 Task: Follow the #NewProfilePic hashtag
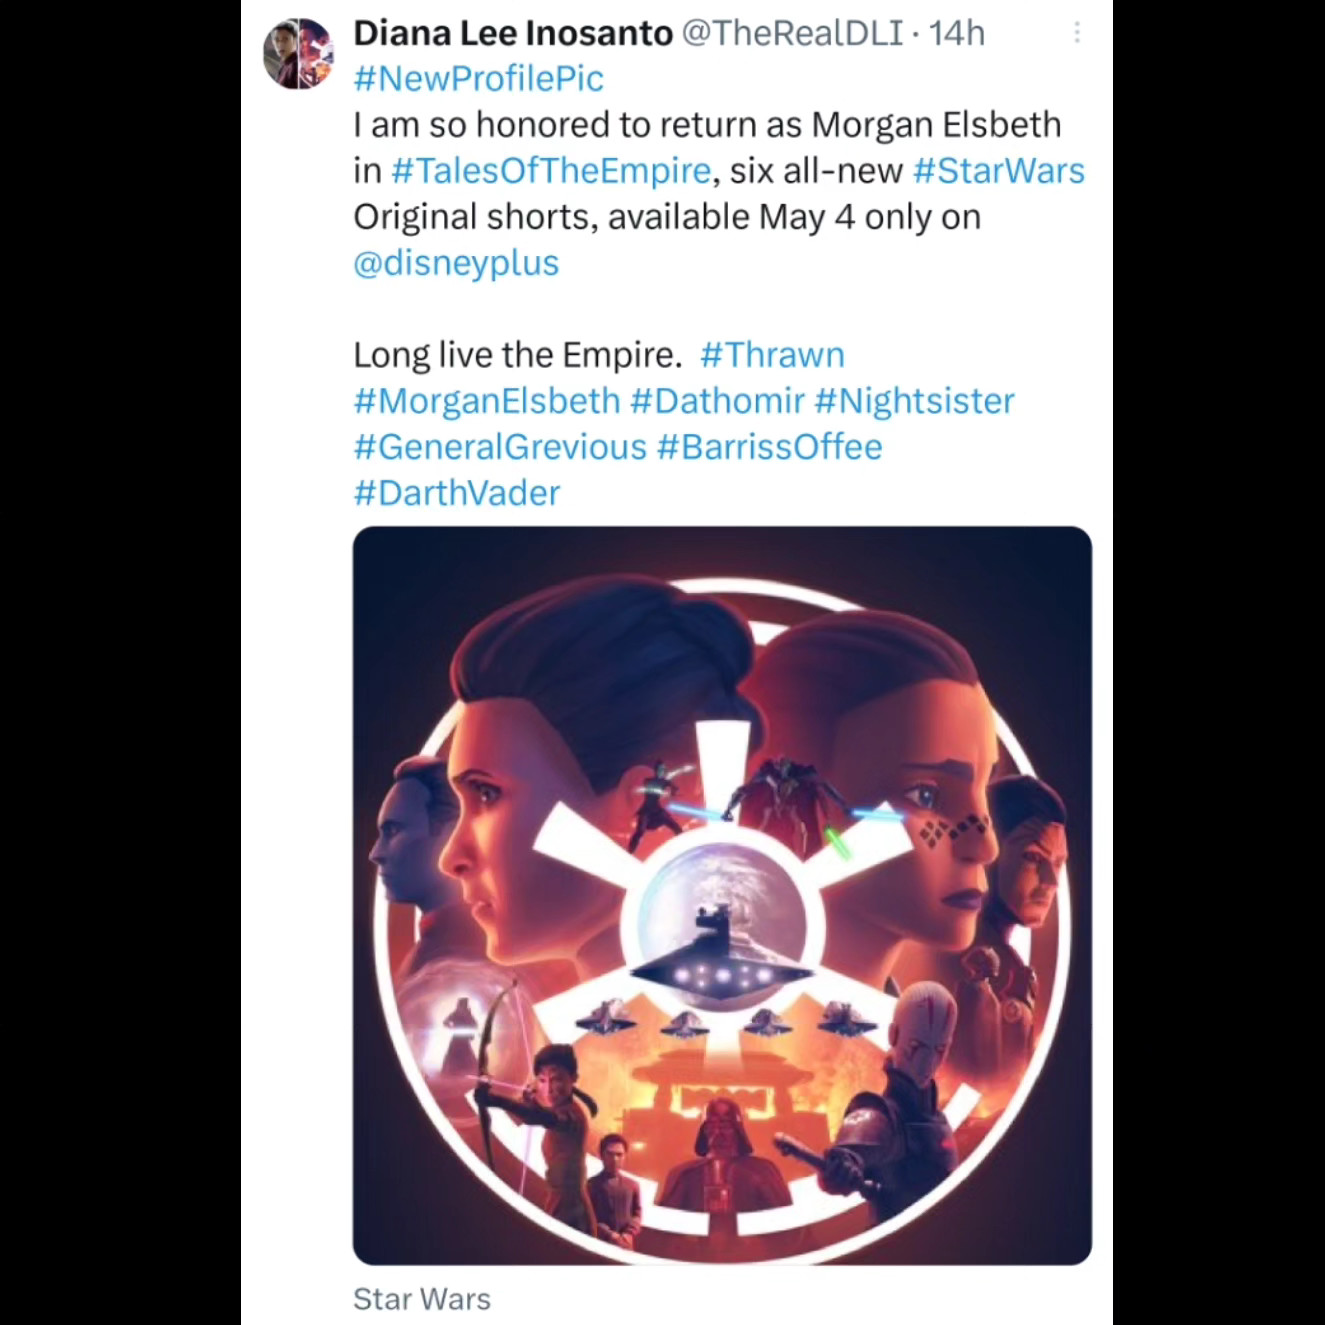coord(479,79)
